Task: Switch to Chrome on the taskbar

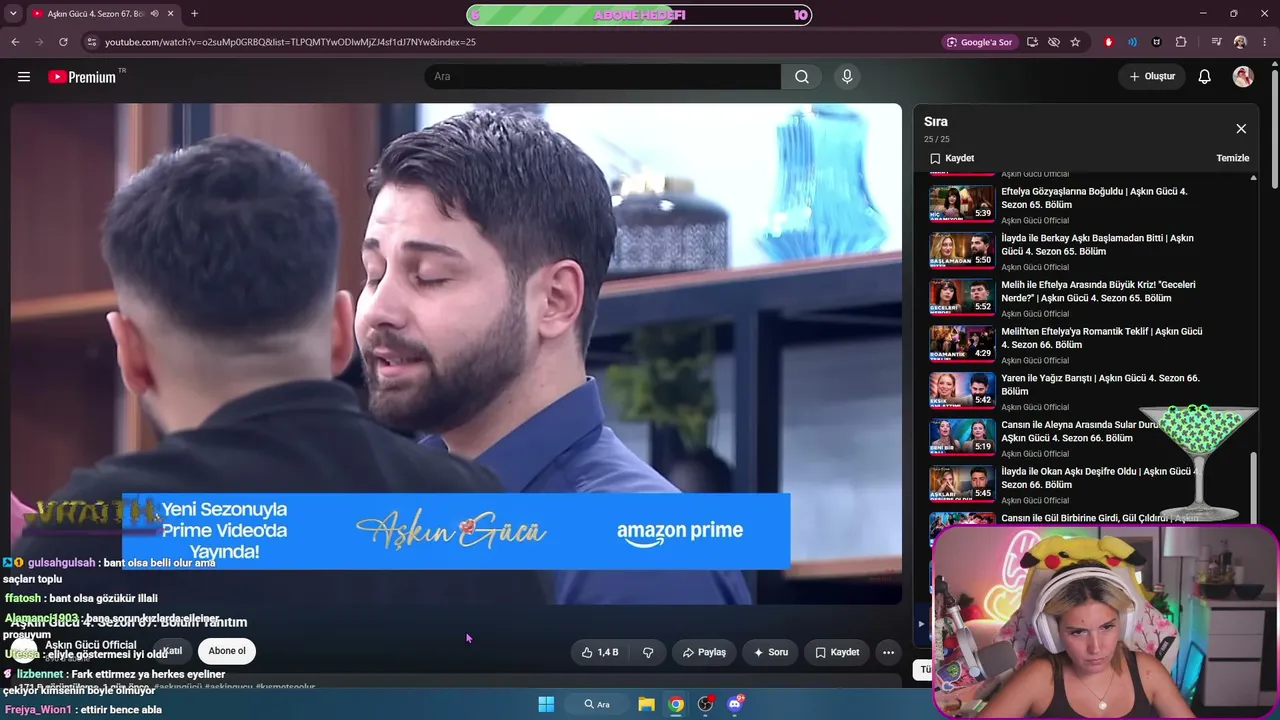Action: click(x=676, y=704)
